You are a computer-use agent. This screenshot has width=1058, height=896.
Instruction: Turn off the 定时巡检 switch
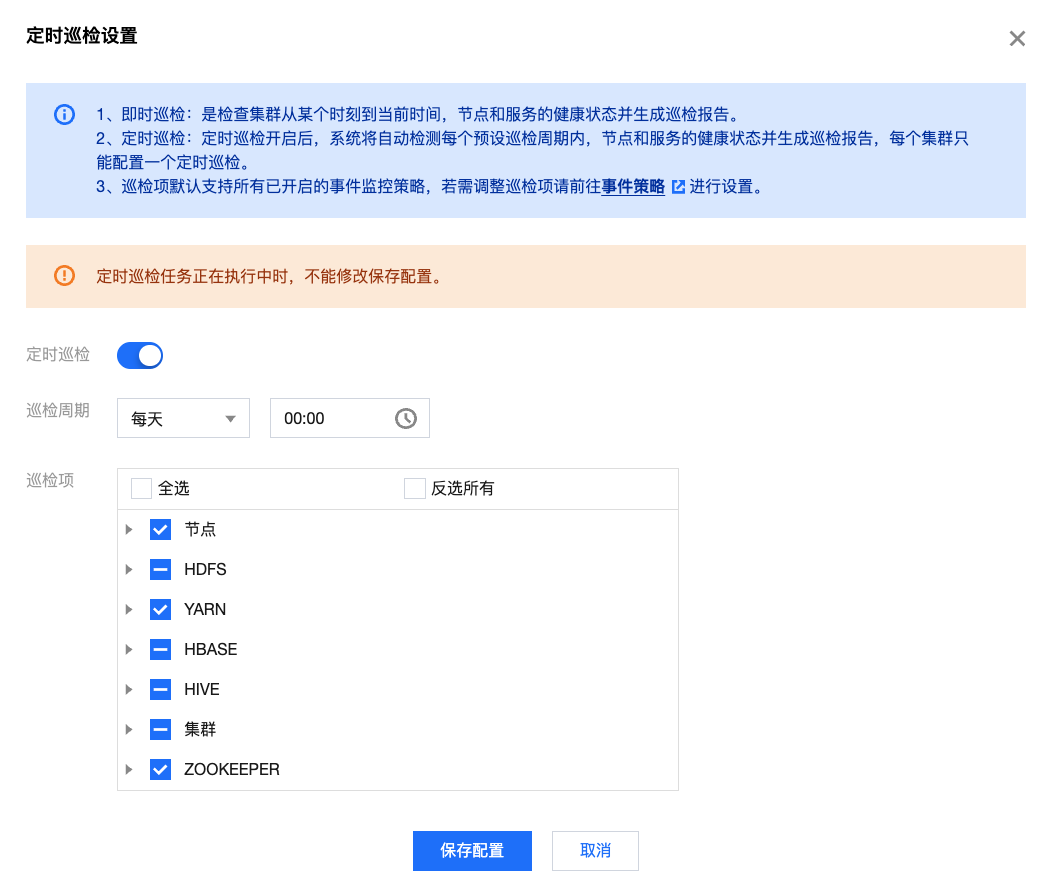(x=140, y=355)
